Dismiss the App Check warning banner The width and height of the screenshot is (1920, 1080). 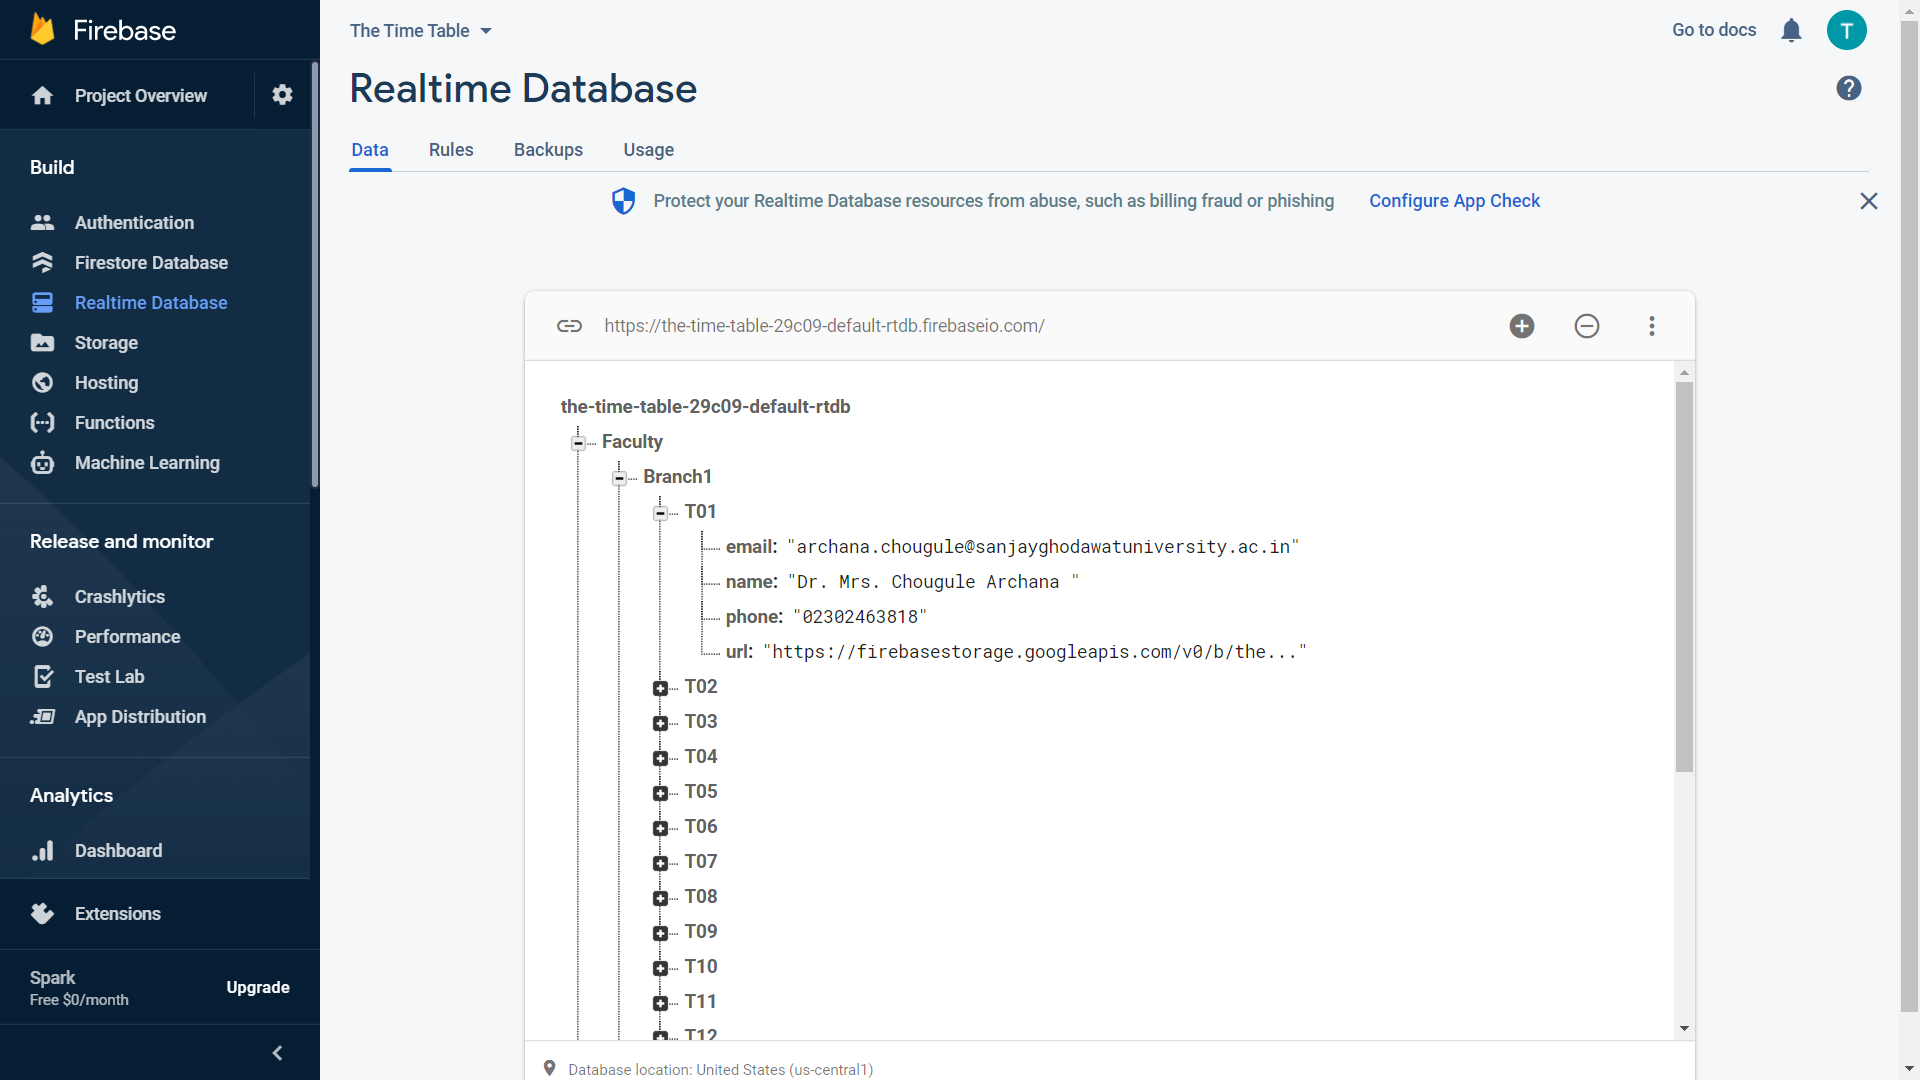pos(1869,201)
